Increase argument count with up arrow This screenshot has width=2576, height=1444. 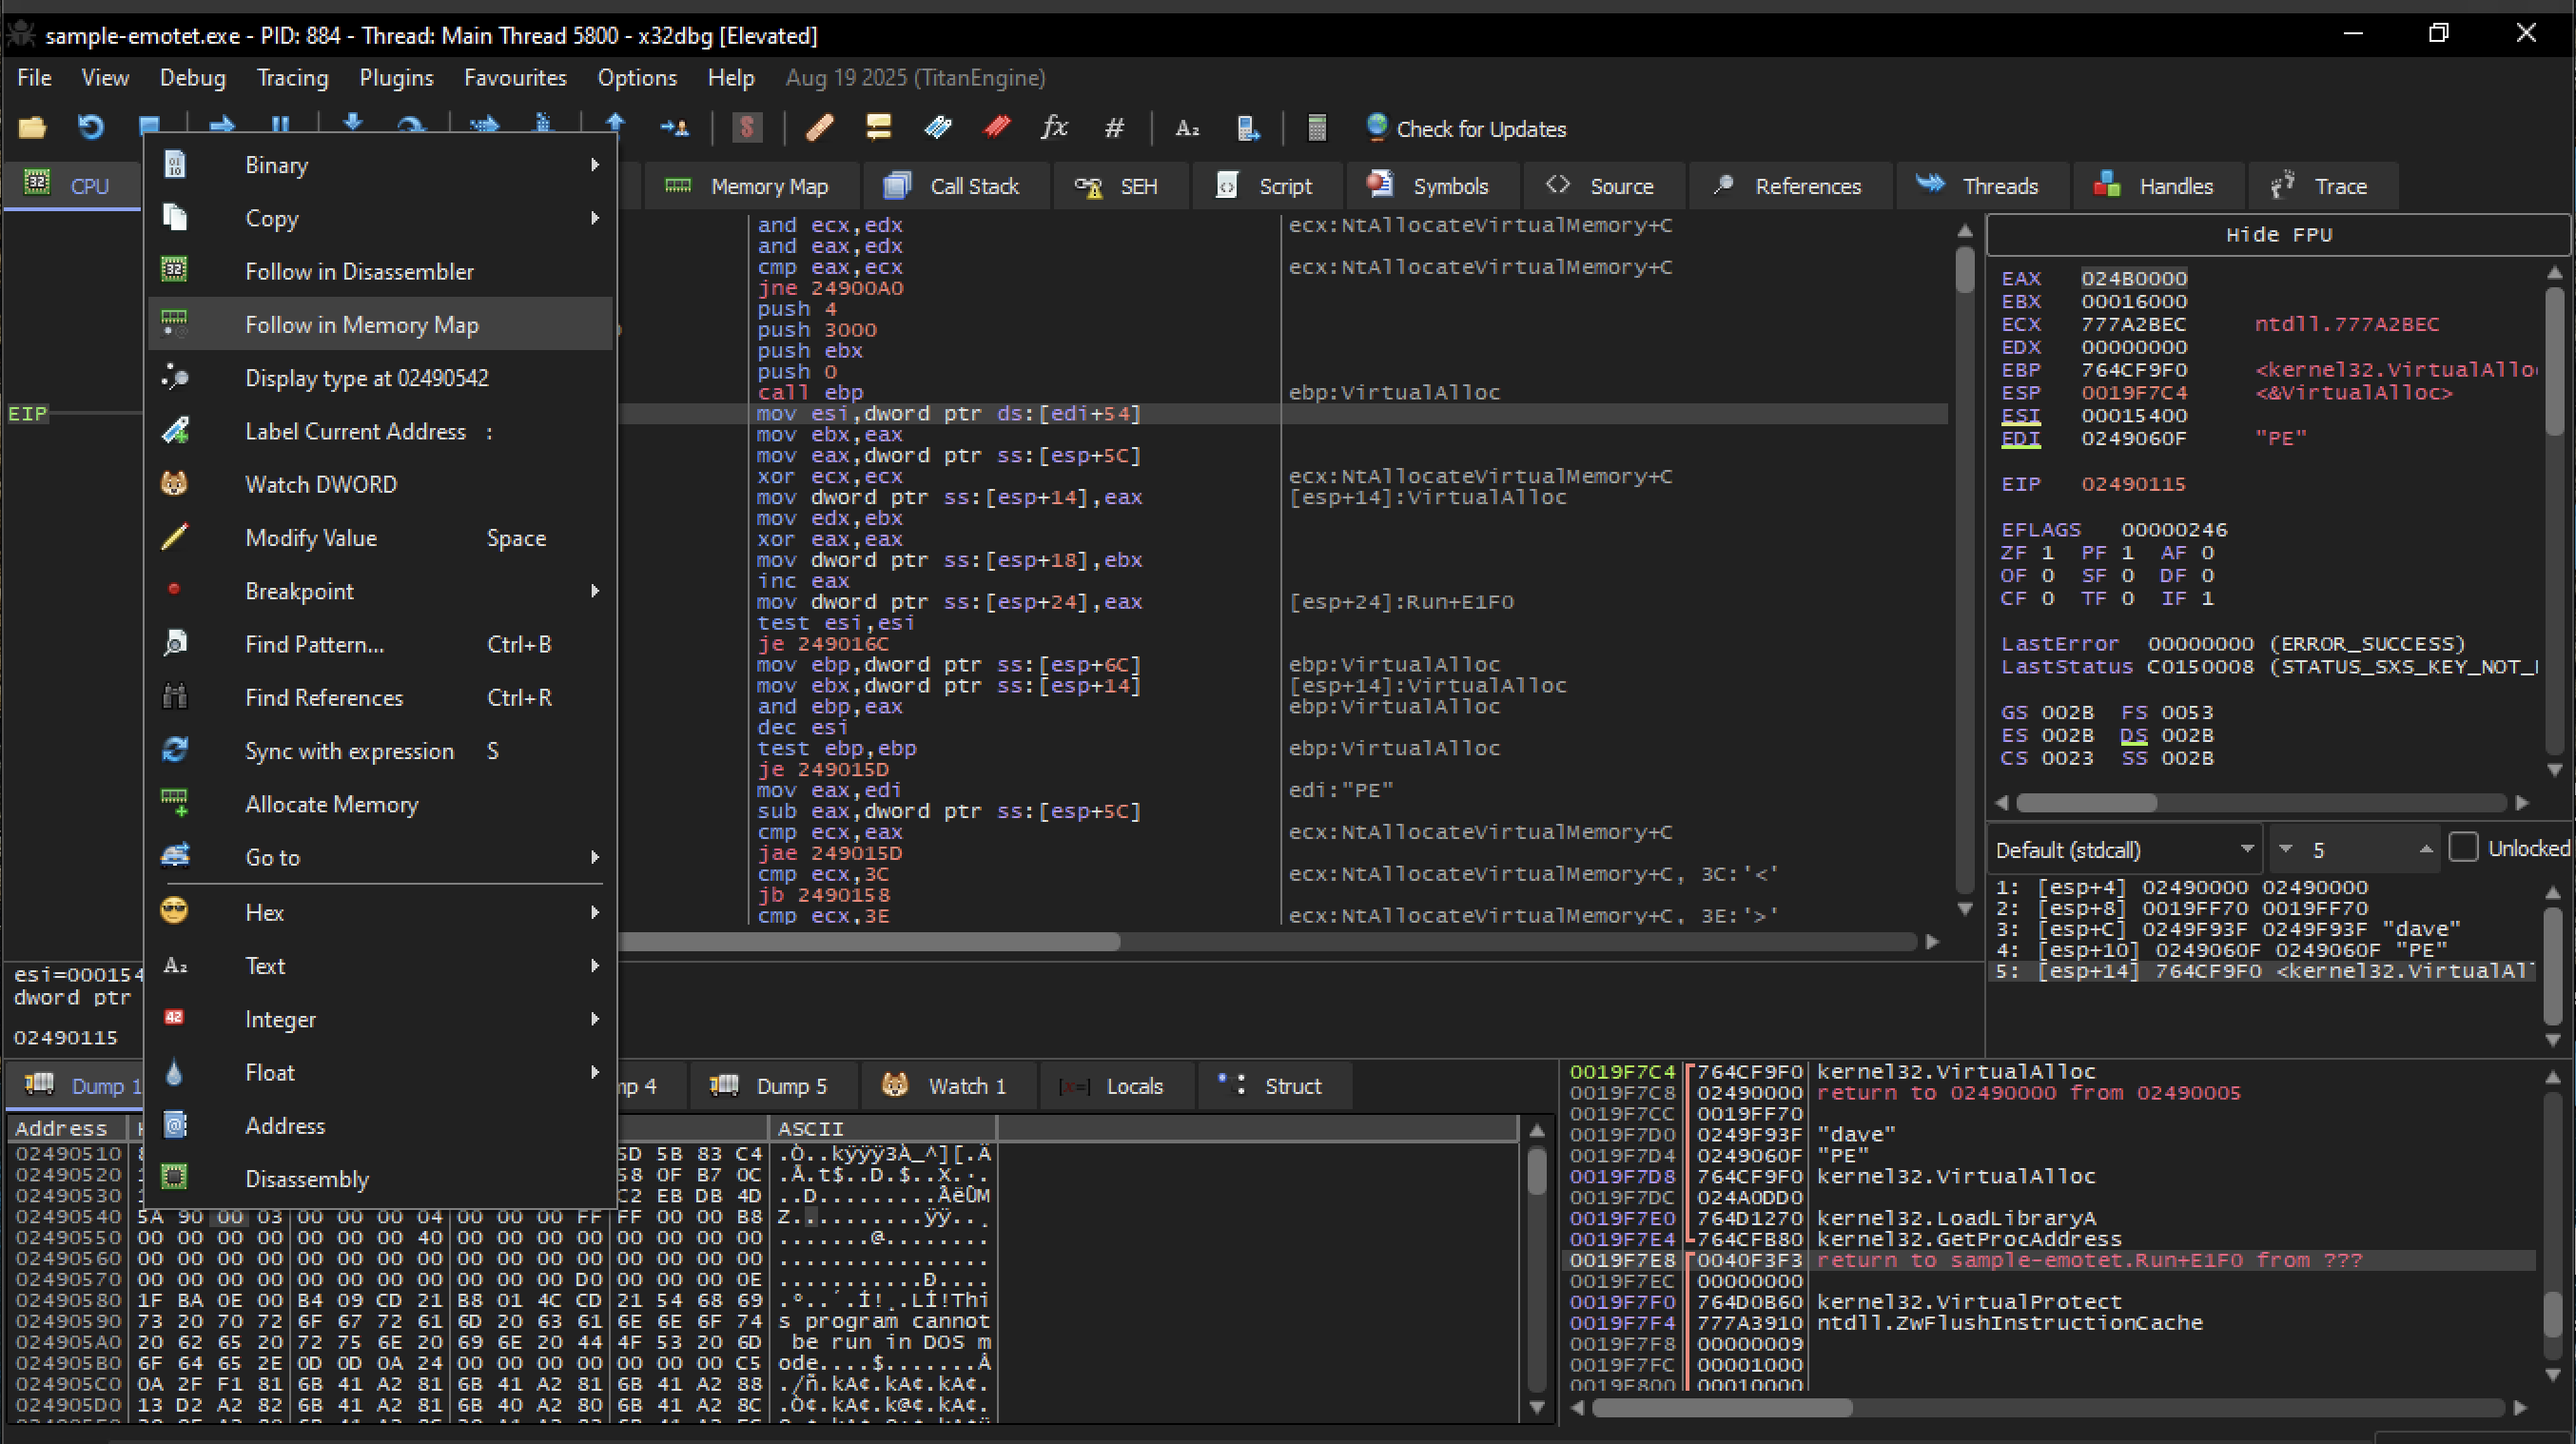point(2426,850)
